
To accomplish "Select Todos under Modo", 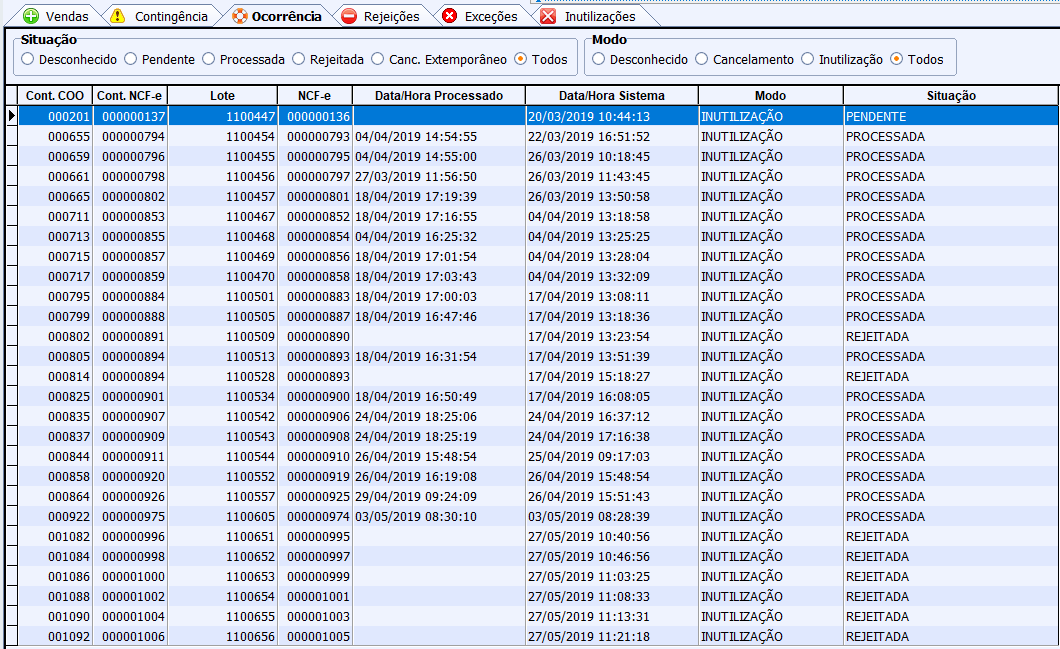I will coord(917,59).
